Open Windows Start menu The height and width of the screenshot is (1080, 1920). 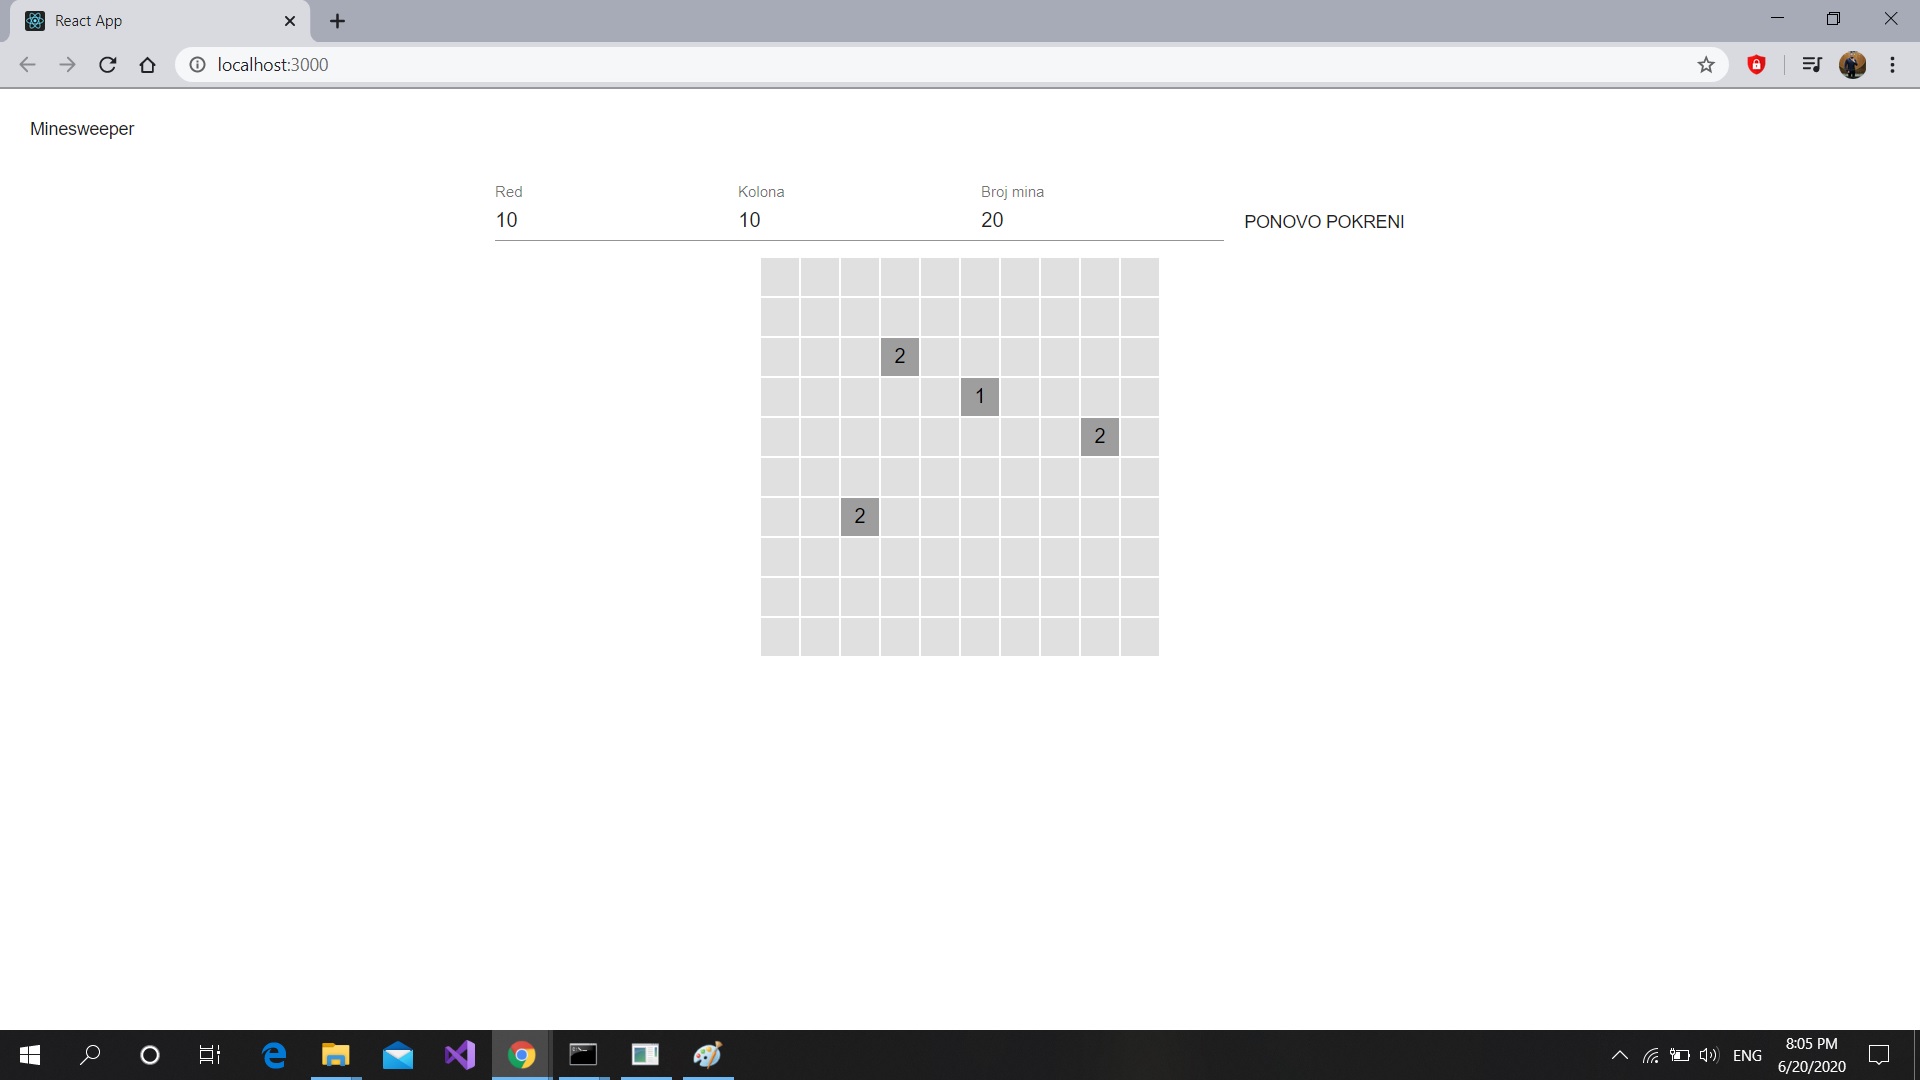click(30, 1055)
